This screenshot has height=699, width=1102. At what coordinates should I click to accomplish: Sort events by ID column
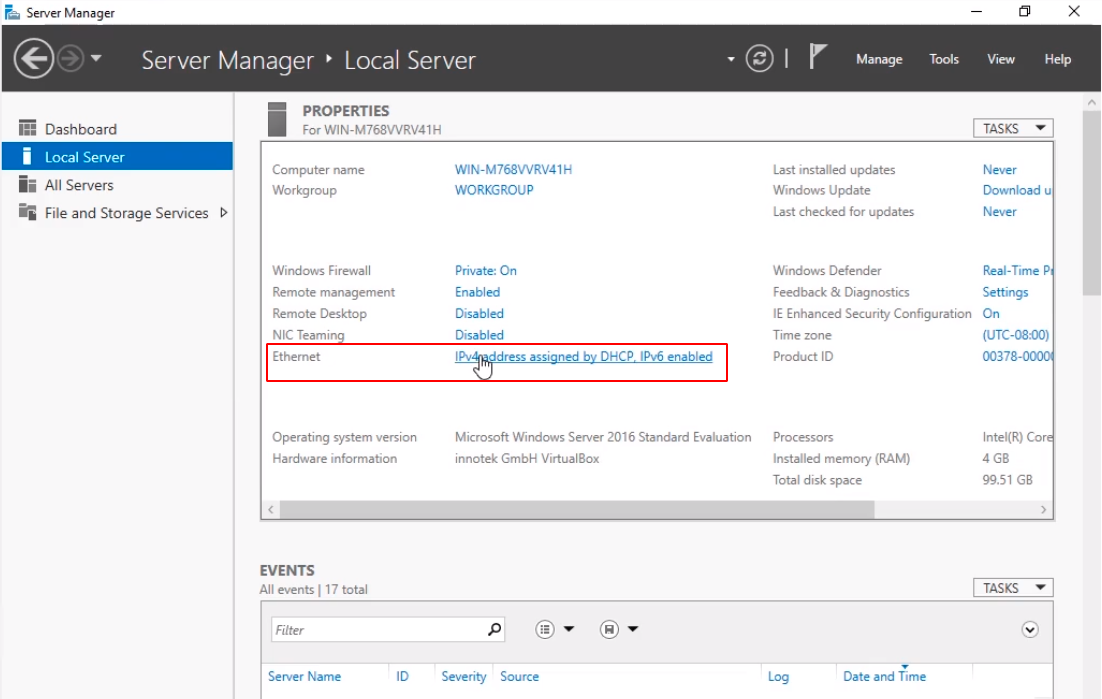point(402,676)
